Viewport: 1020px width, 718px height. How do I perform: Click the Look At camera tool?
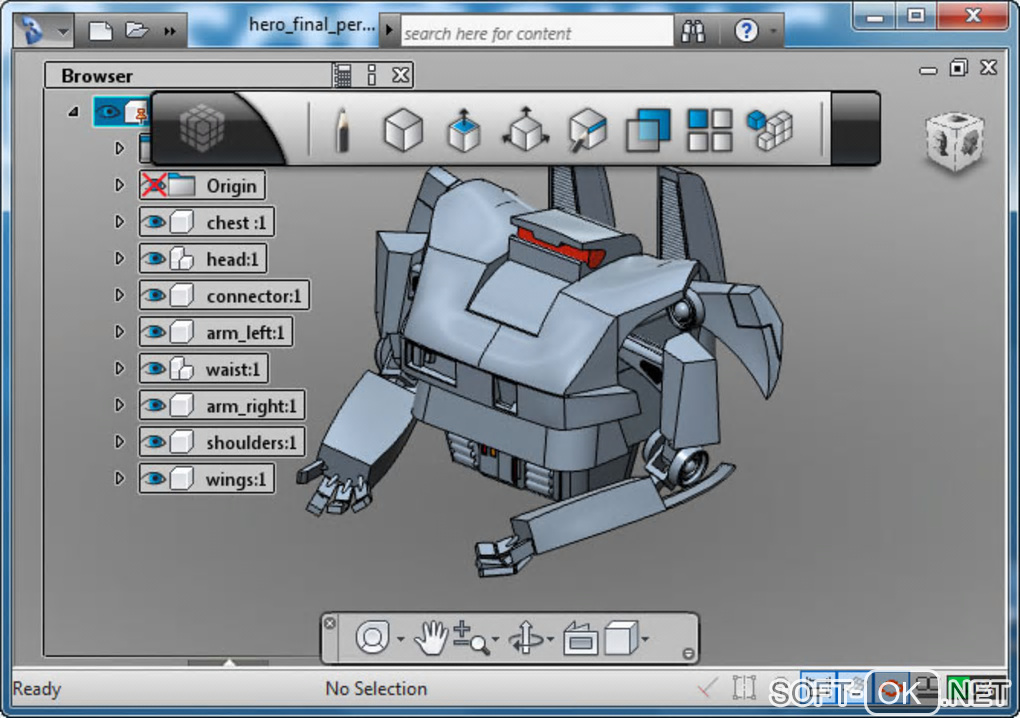580,638
